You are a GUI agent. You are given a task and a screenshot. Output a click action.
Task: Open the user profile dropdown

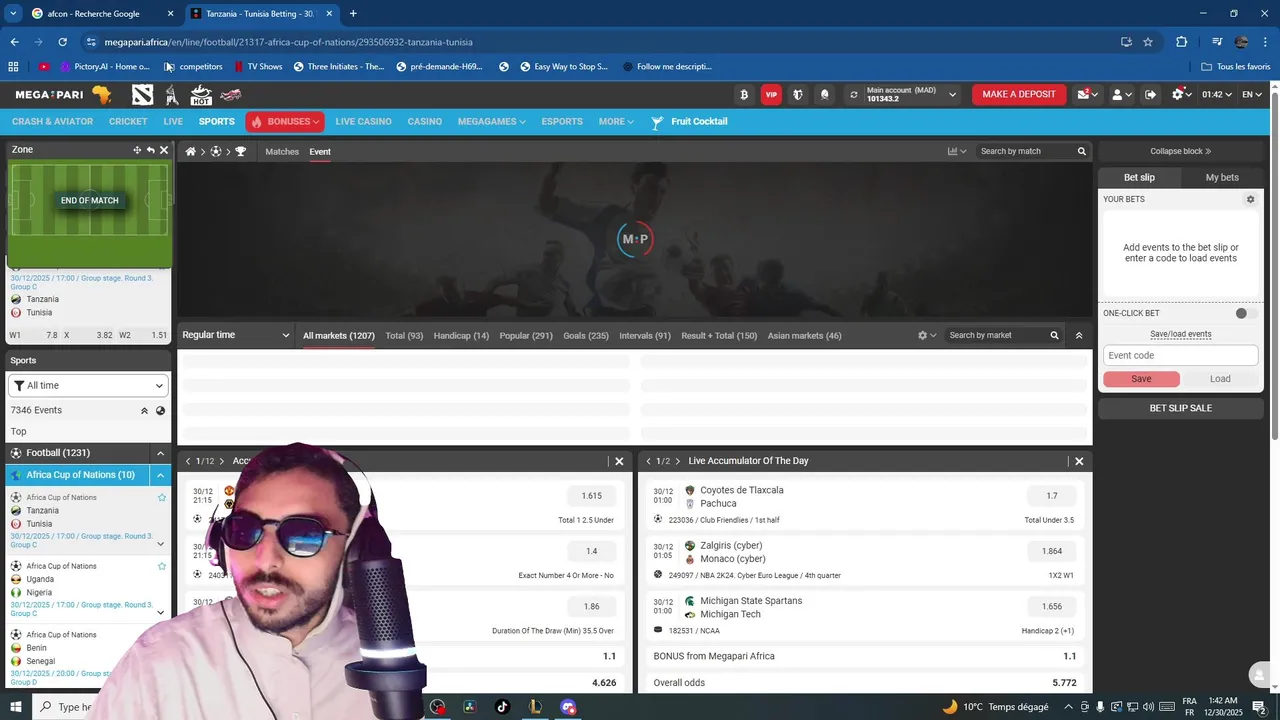[1122, 95]
